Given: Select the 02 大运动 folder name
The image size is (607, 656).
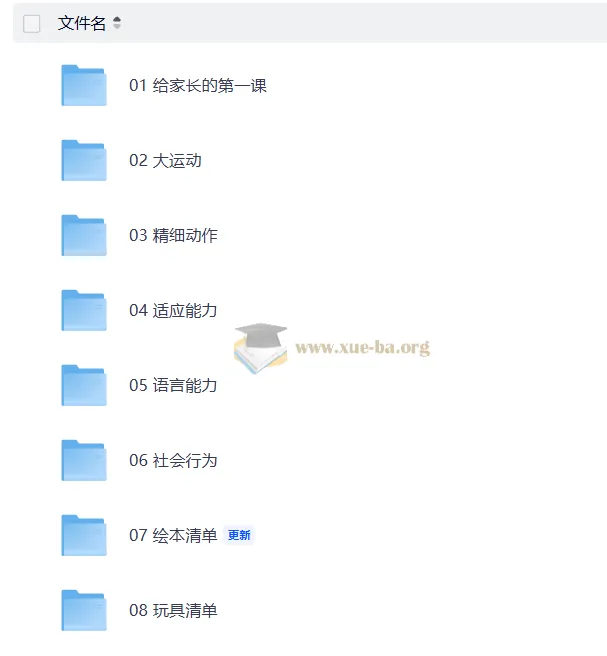Looking at the screenshot, I should [165, 160].
